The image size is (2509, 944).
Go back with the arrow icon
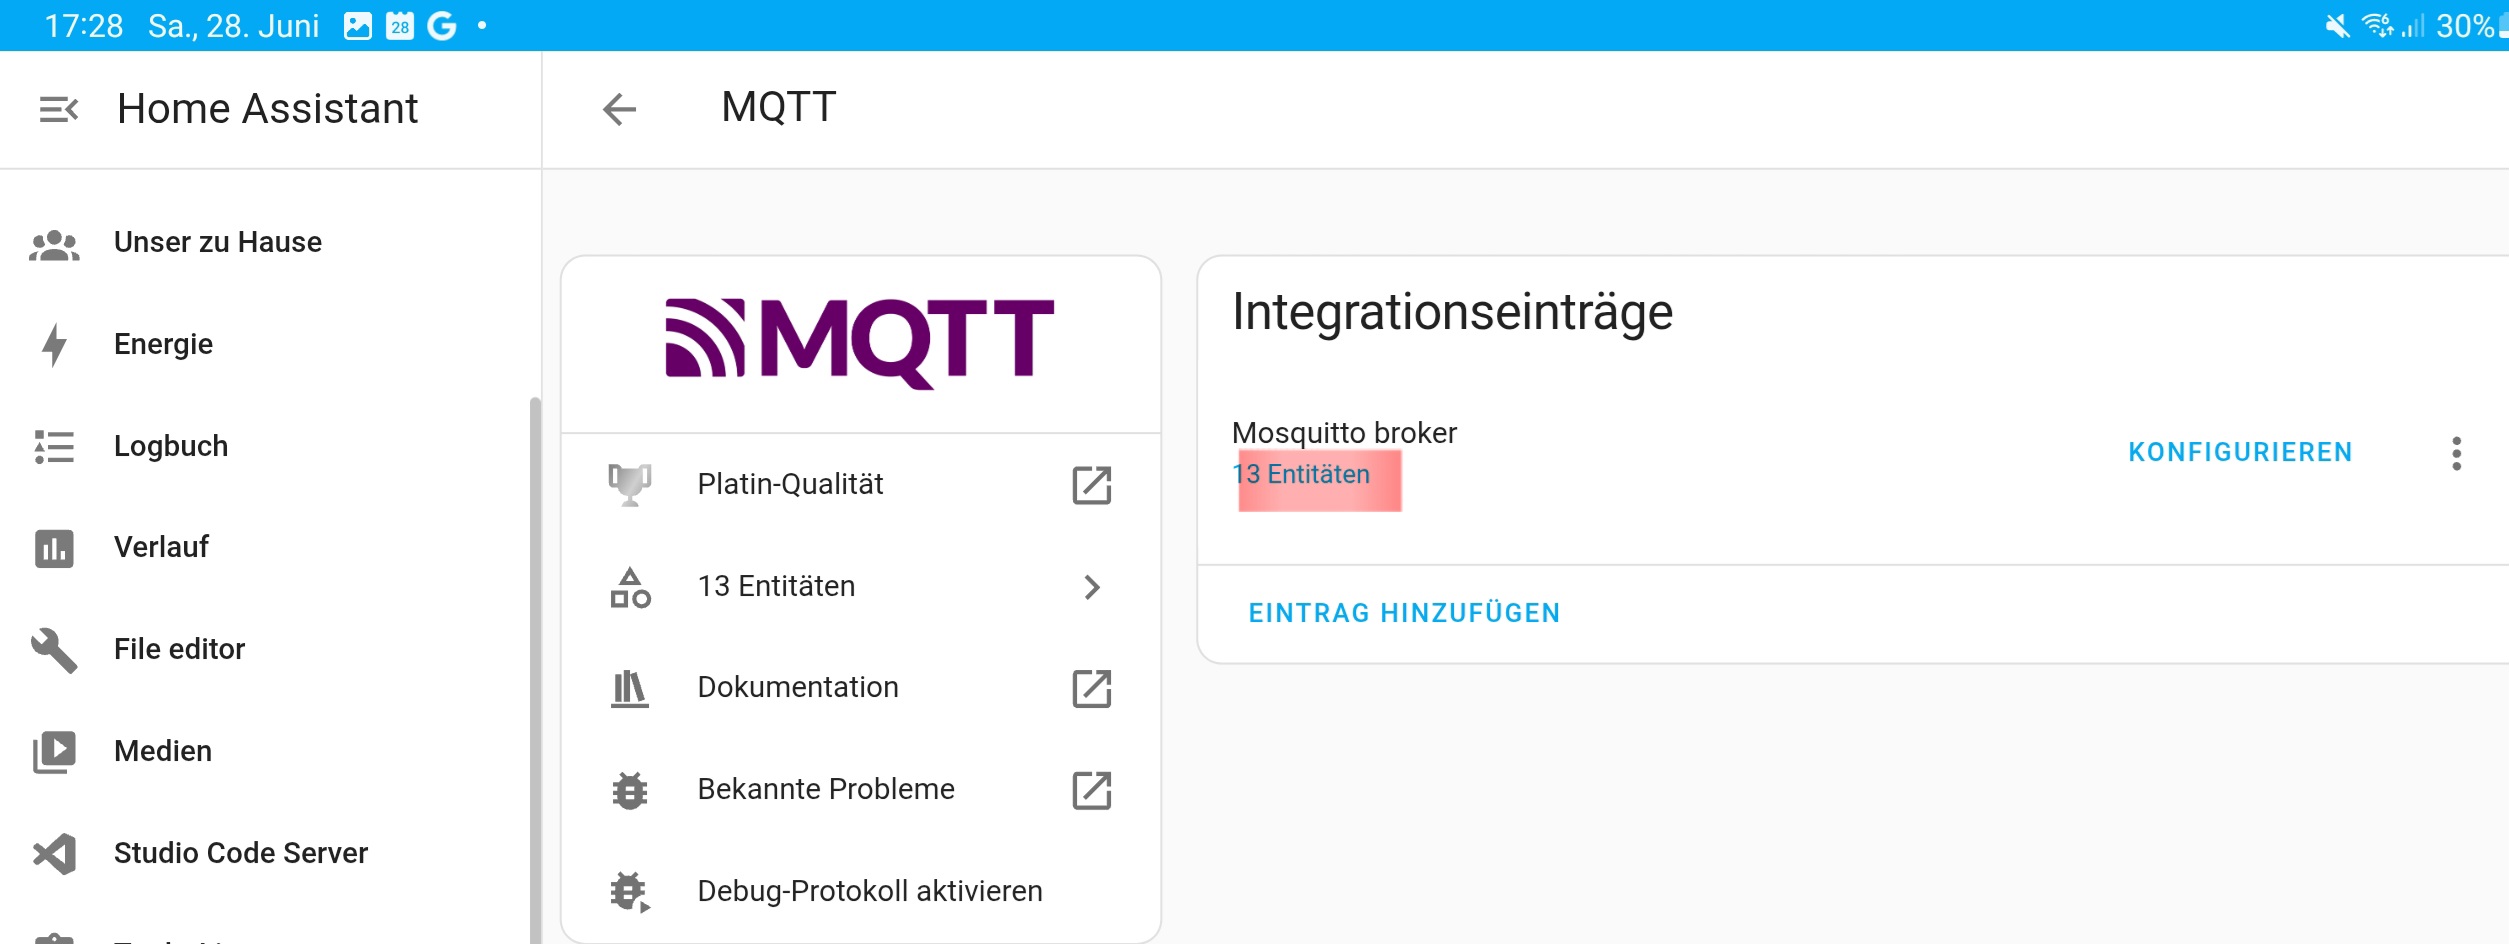pos(619,109)
